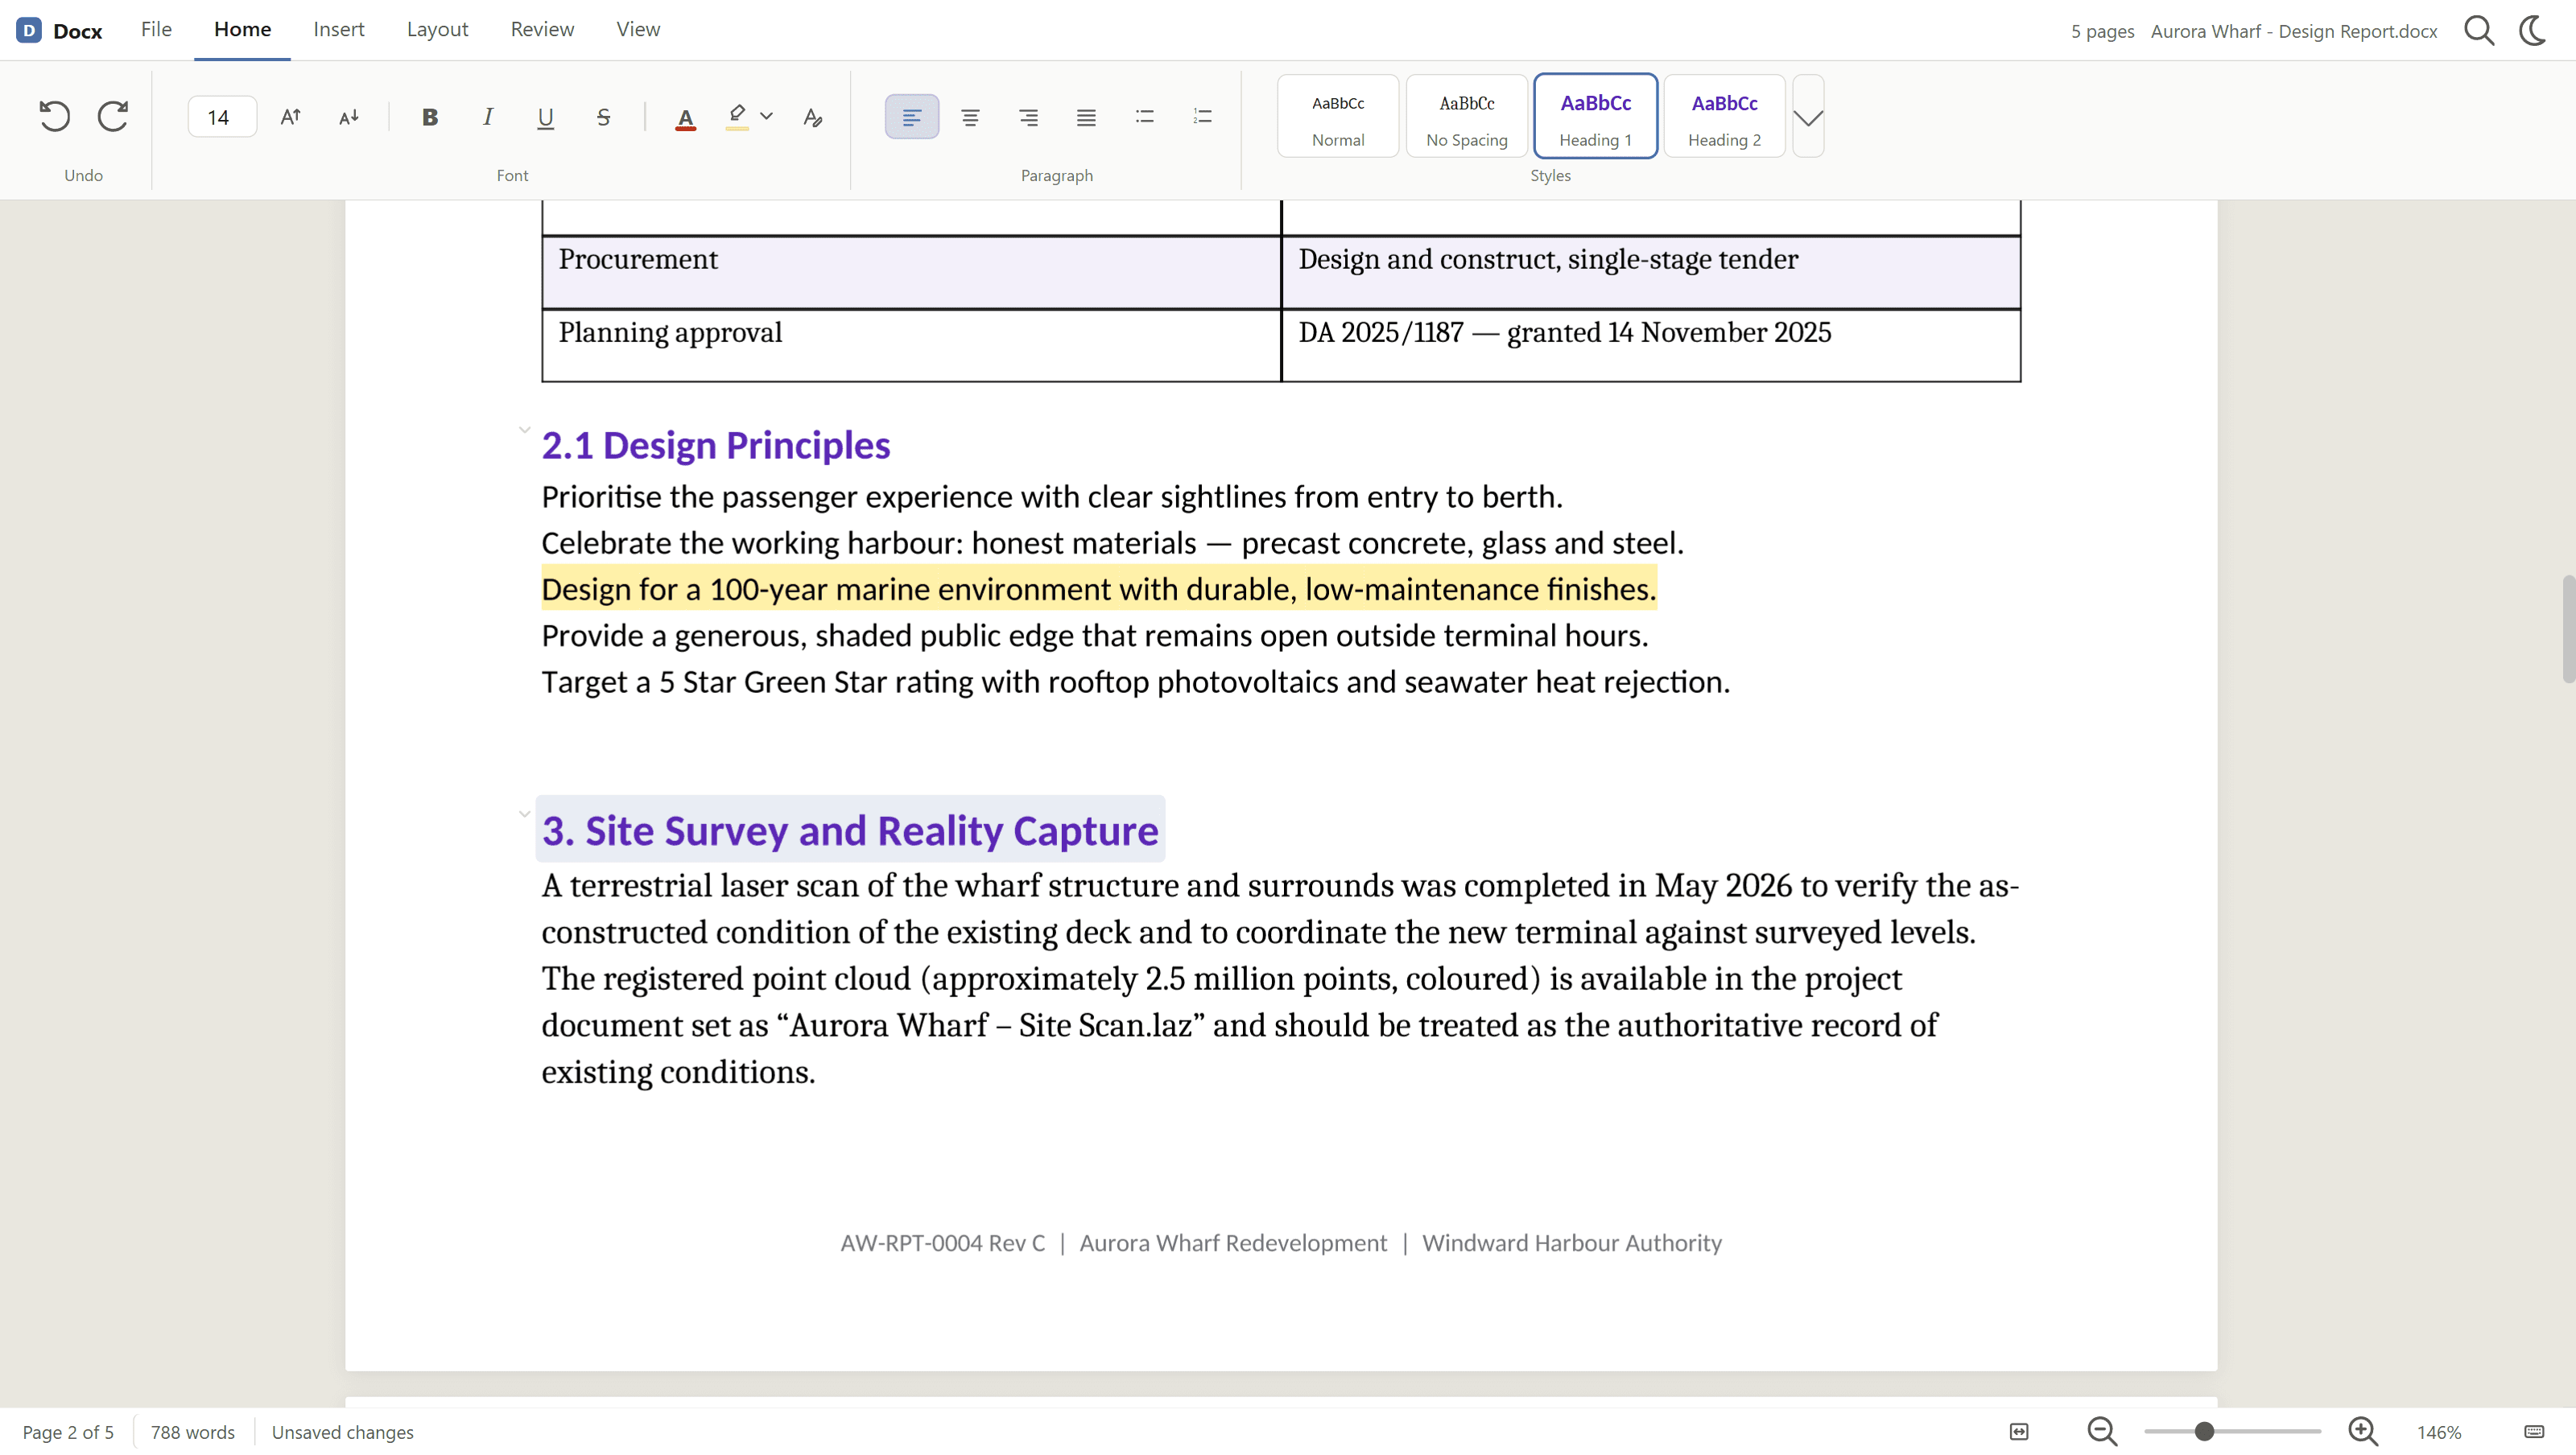Screen dimensions: 2576x1455
Task: Switch to the Review tab
Action: (542, 29)
